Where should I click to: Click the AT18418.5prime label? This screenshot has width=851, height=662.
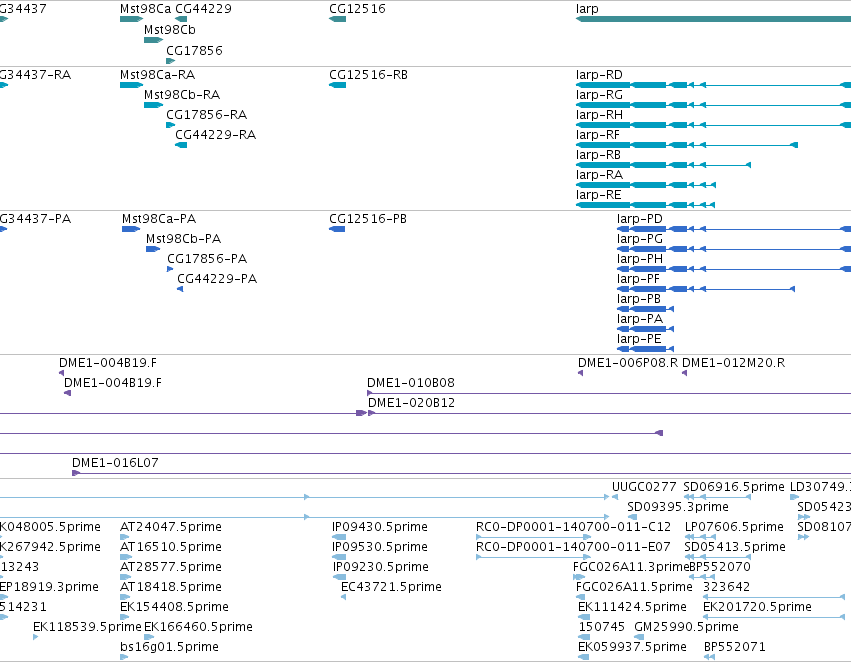(x=171, y=587)
